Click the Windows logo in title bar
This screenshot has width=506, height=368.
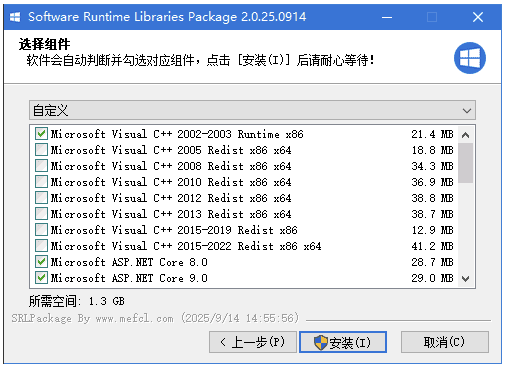[x=15, y=17]
